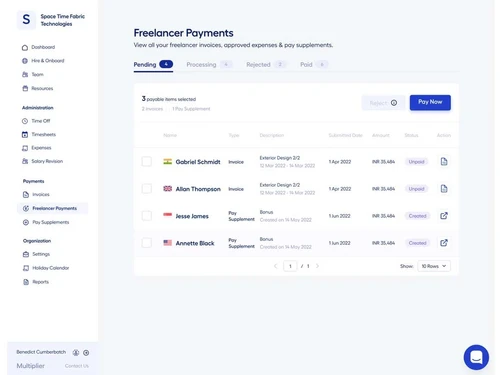500x375 pixels.
Task: Click the name Annette Black
Action: tap(195, 243)
